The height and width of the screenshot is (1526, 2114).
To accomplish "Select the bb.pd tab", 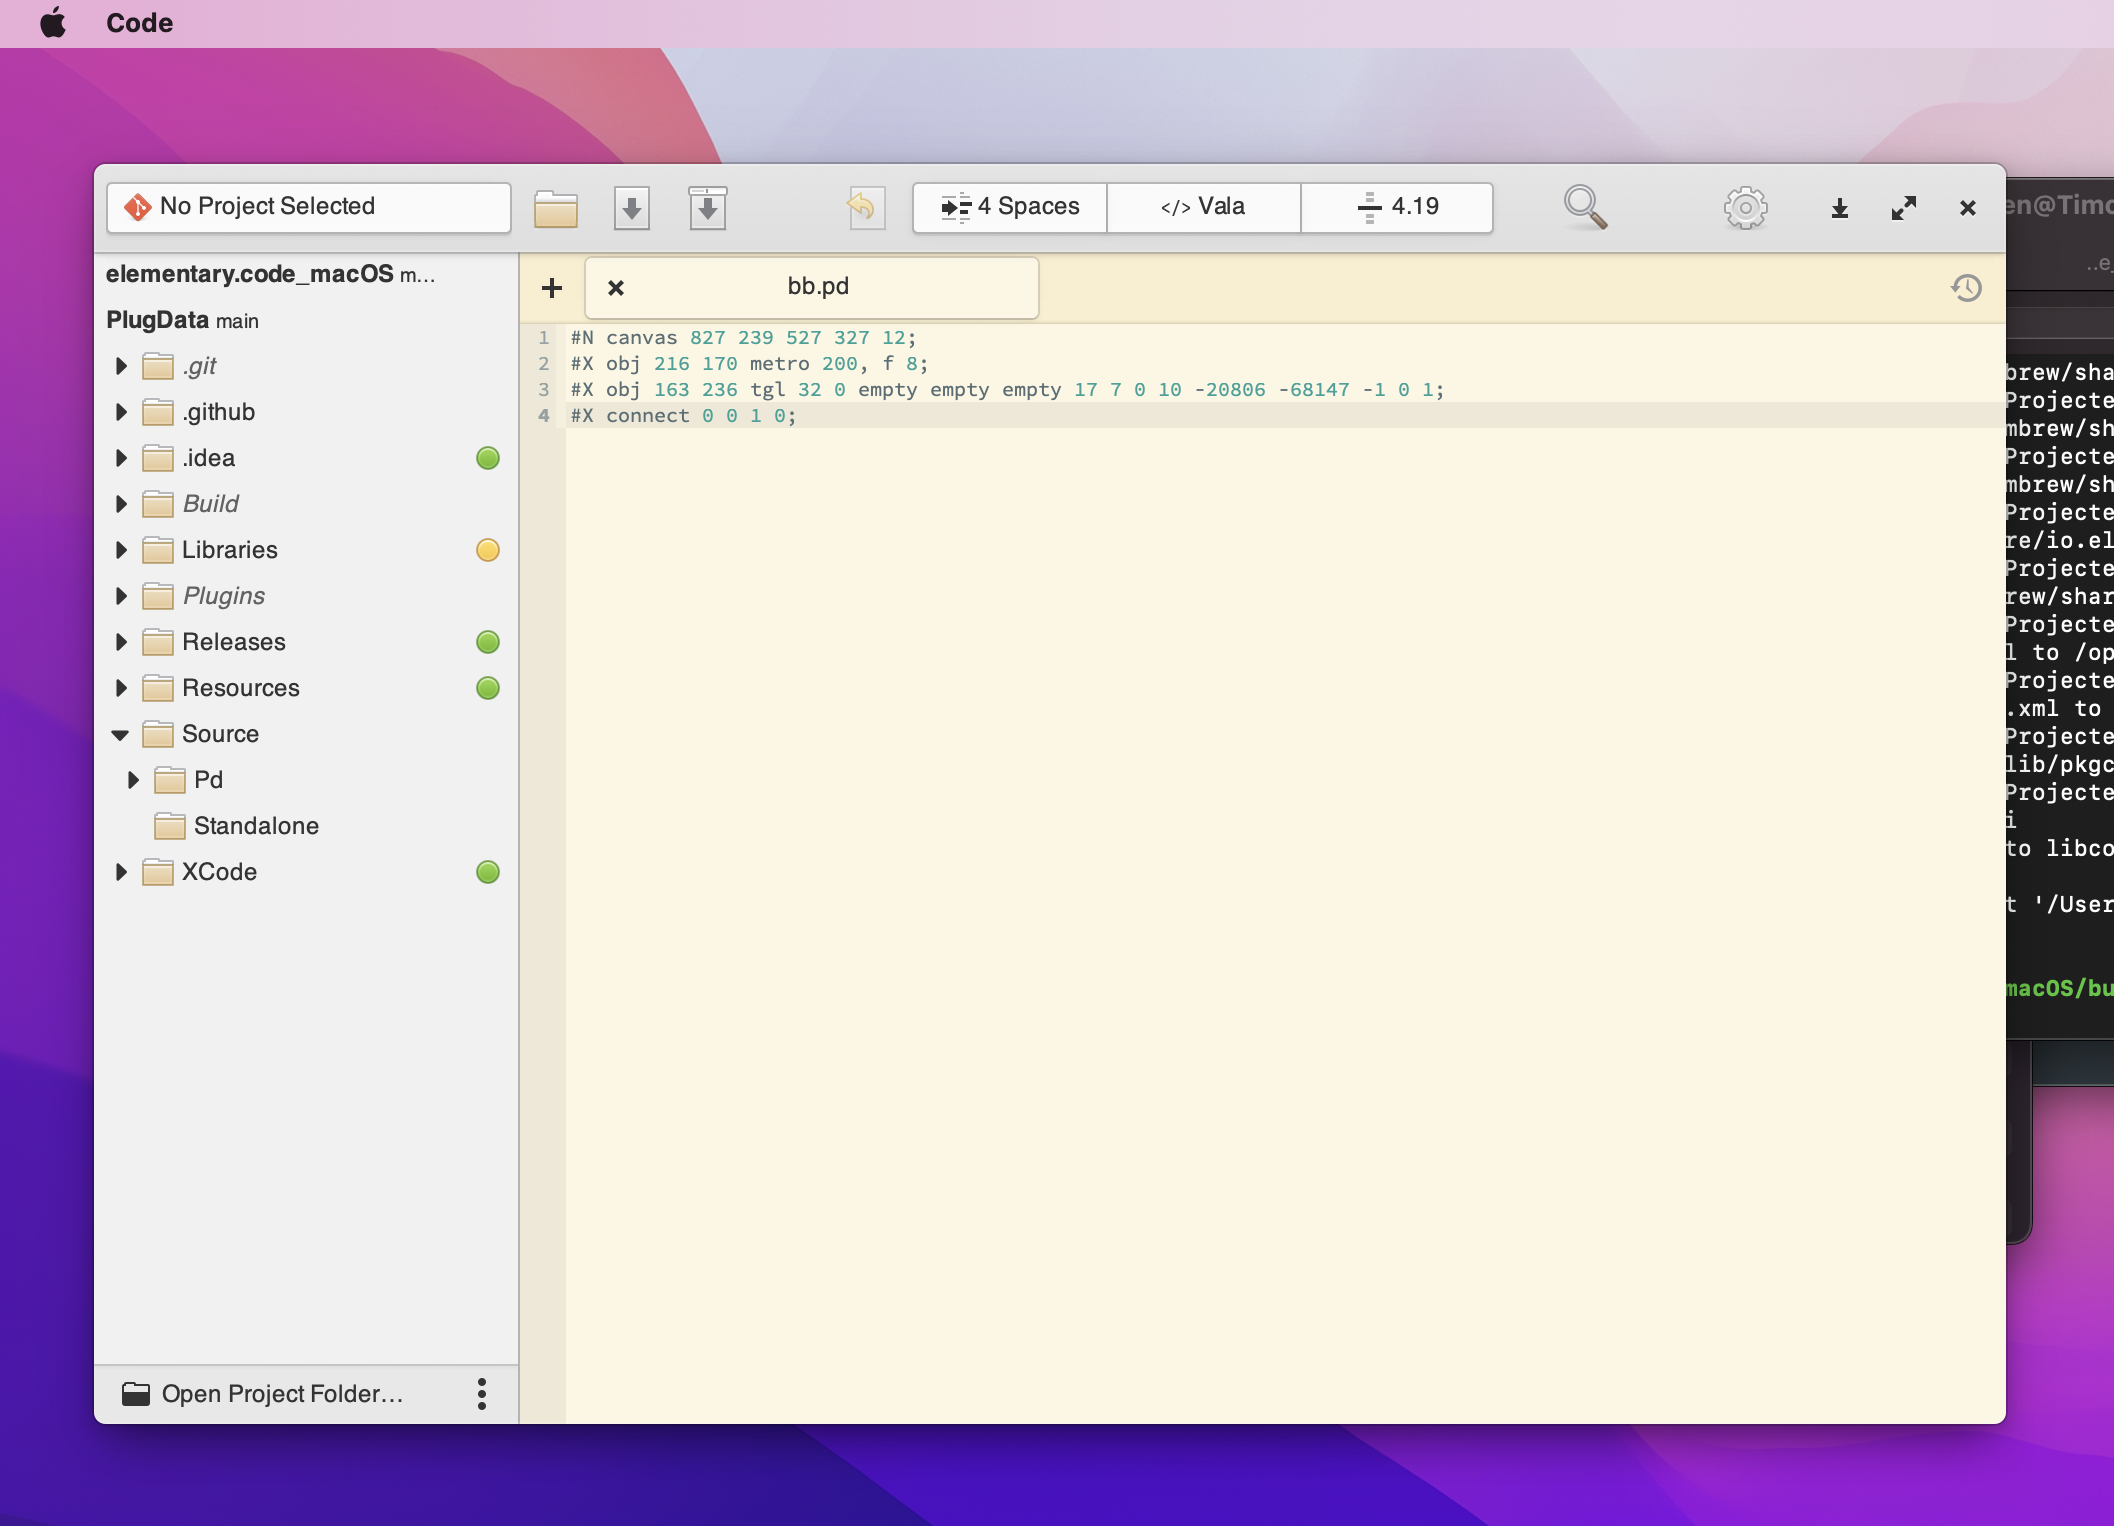I will 818,287.
